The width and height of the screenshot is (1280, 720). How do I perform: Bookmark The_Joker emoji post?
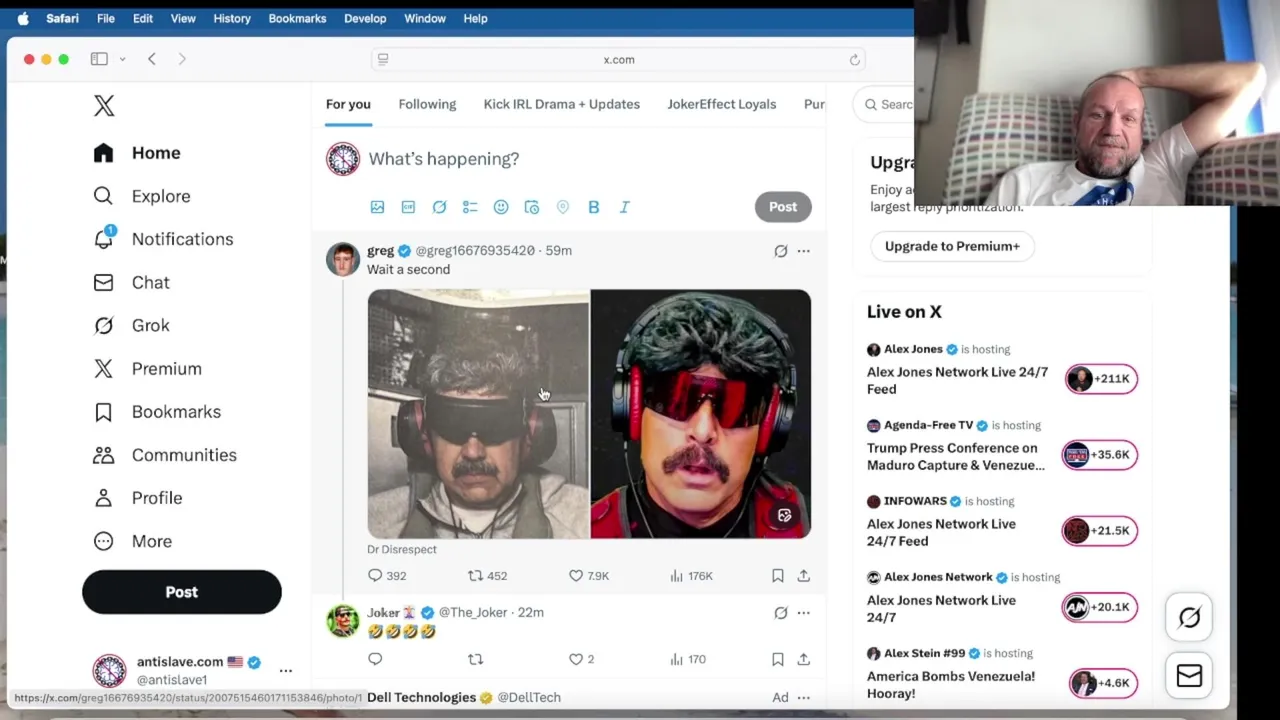click(777, 659)
